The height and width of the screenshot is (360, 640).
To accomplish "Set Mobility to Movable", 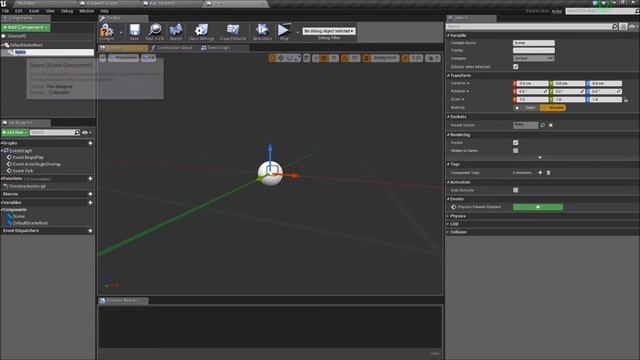I will coord(553,108).
